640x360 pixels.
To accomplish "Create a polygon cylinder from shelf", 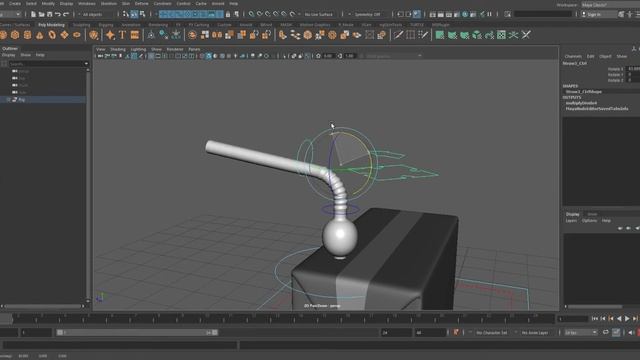I will (x=27, y=35).
